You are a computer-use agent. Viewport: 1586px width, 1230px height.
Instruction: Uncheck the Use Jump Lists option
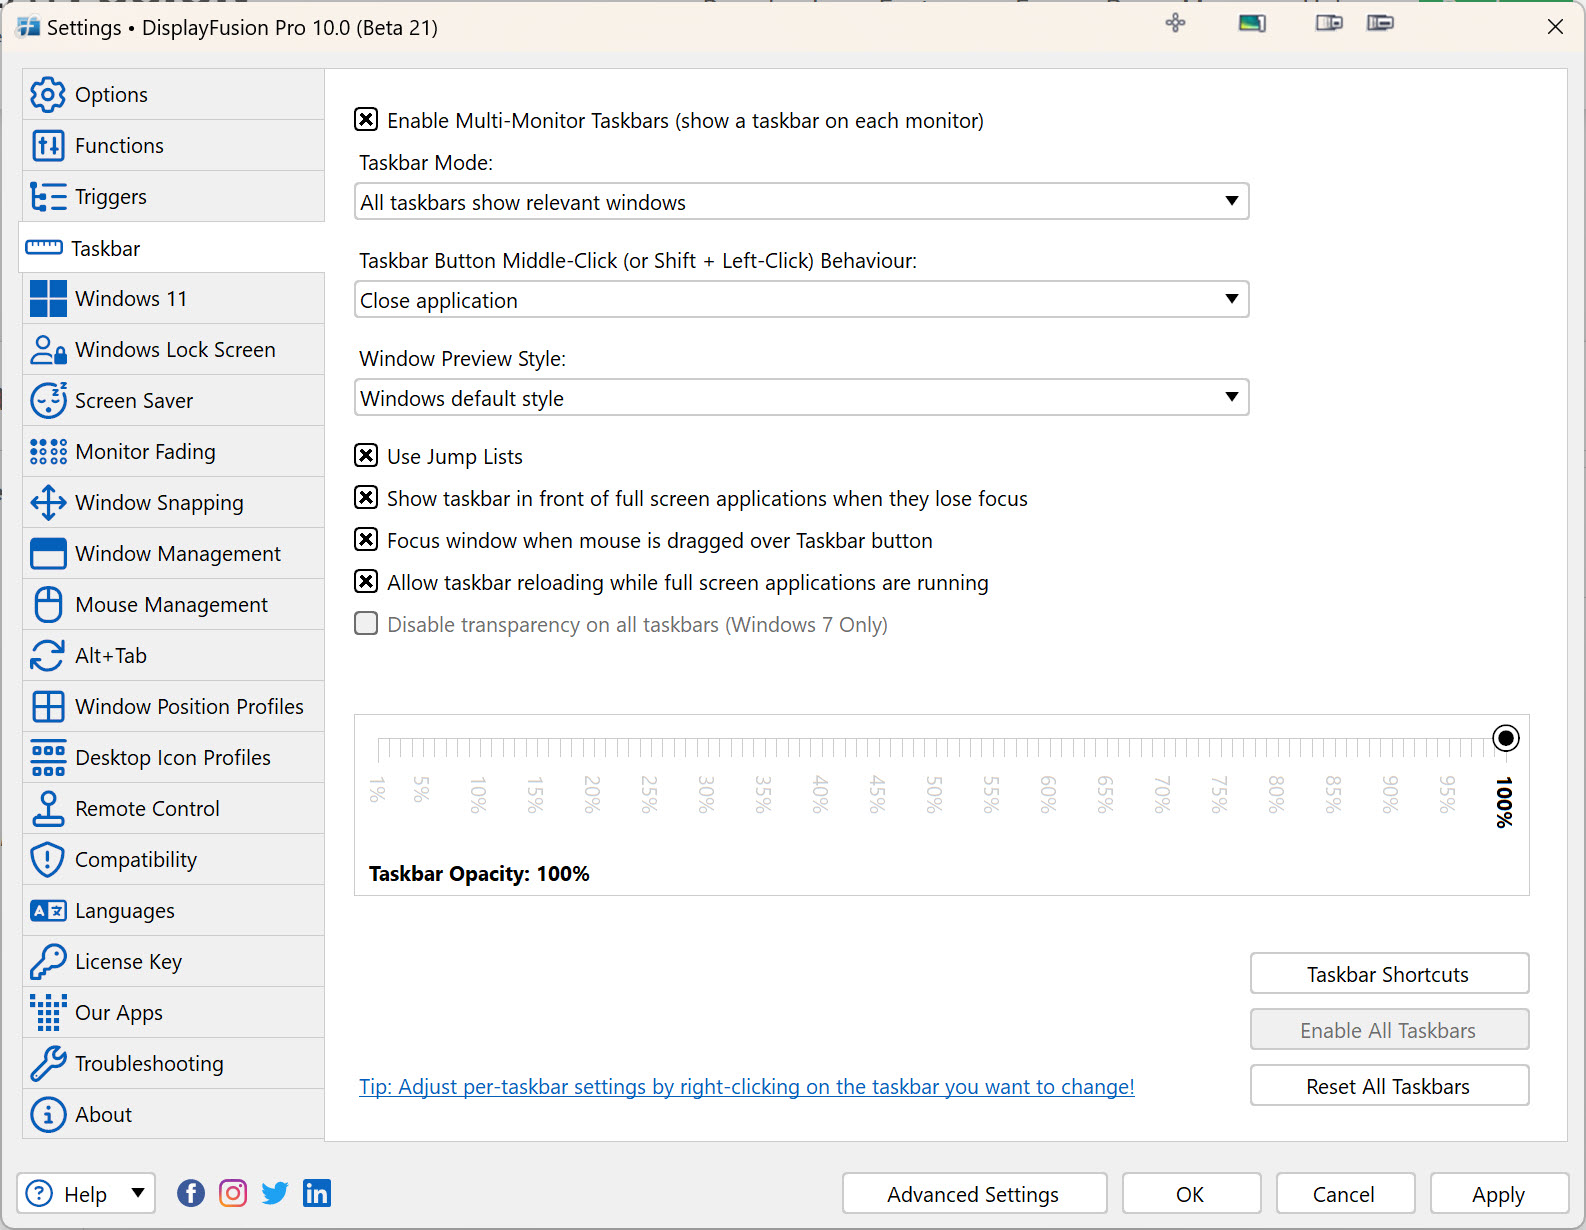coord(366,456)
